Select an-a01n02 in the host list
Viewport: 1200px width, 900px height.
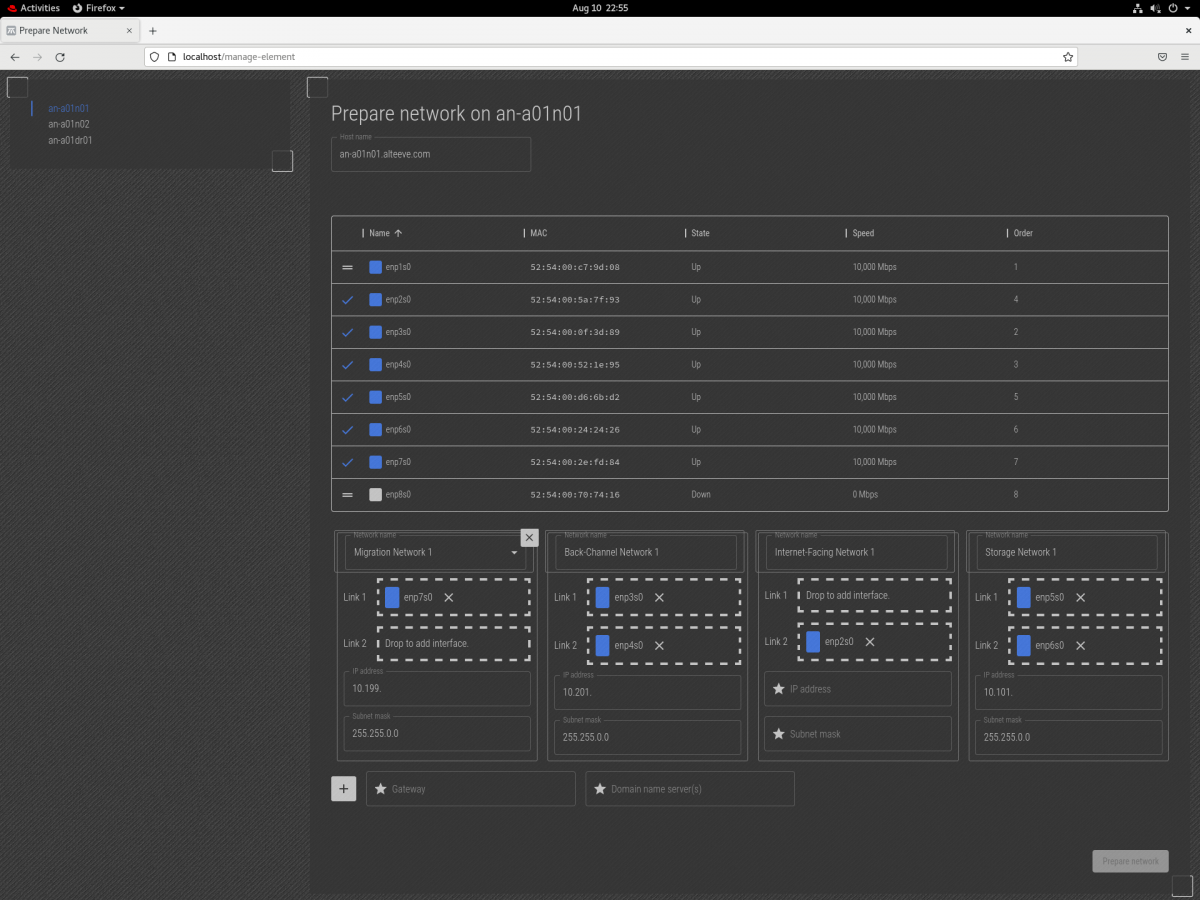pyautogui.click(x=69, y=124)
